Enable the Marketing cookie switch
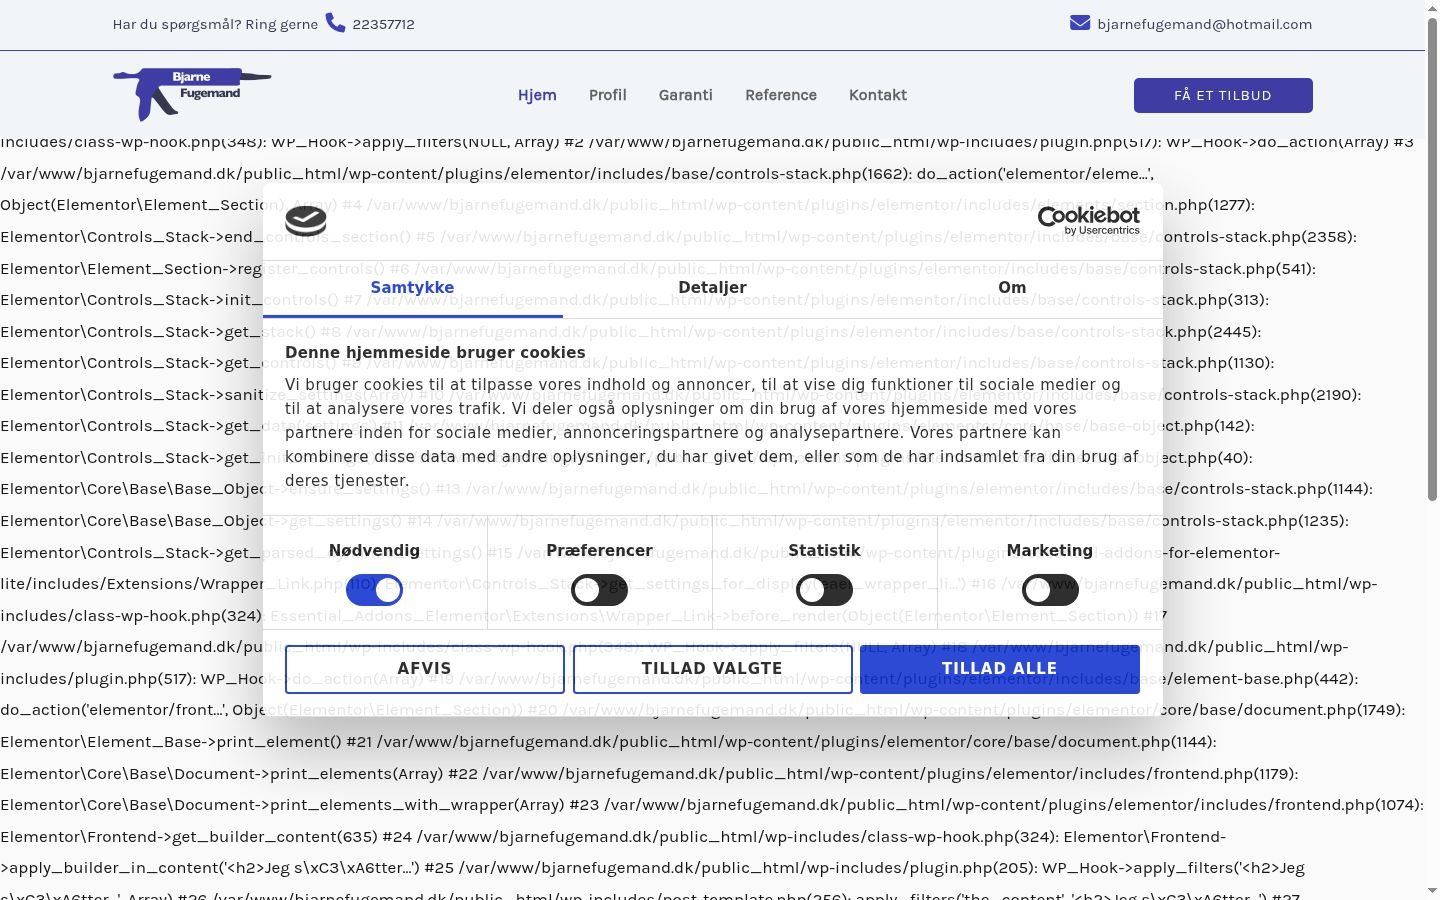 coord(1050,590)
